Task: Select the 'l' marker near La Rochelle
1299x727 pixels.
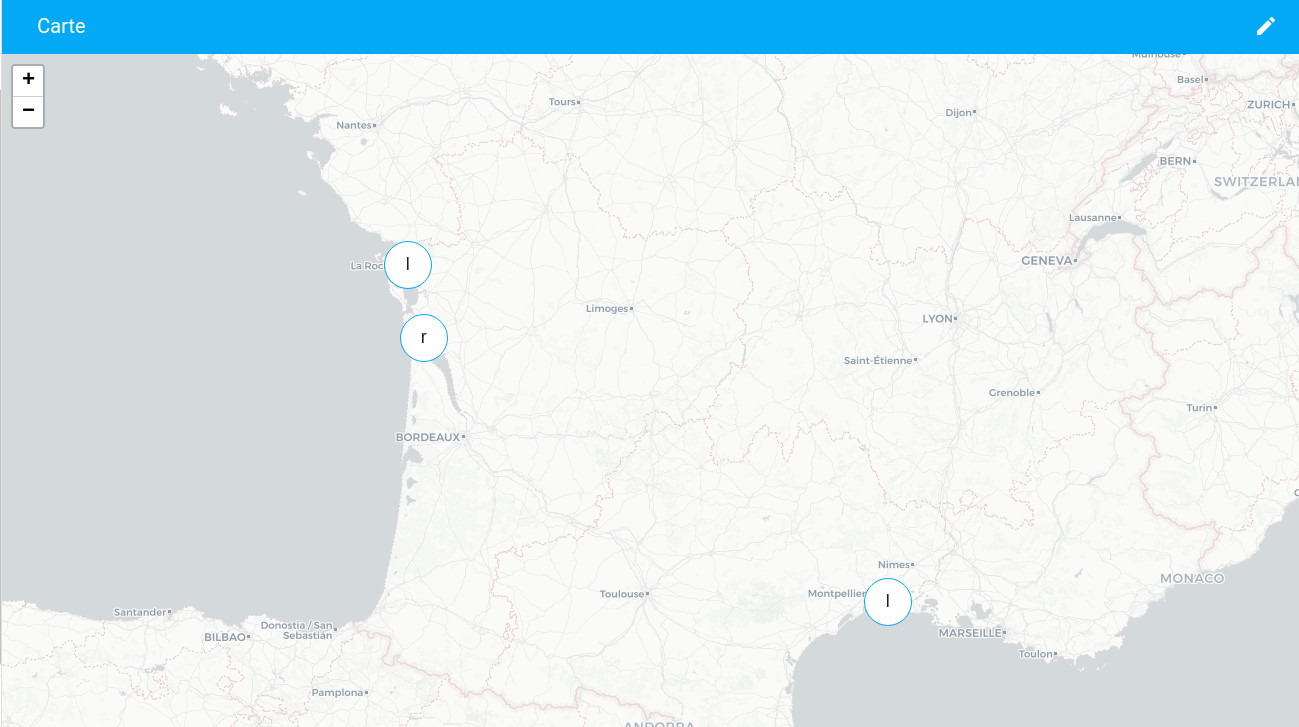Action: (x=408, y=265)
